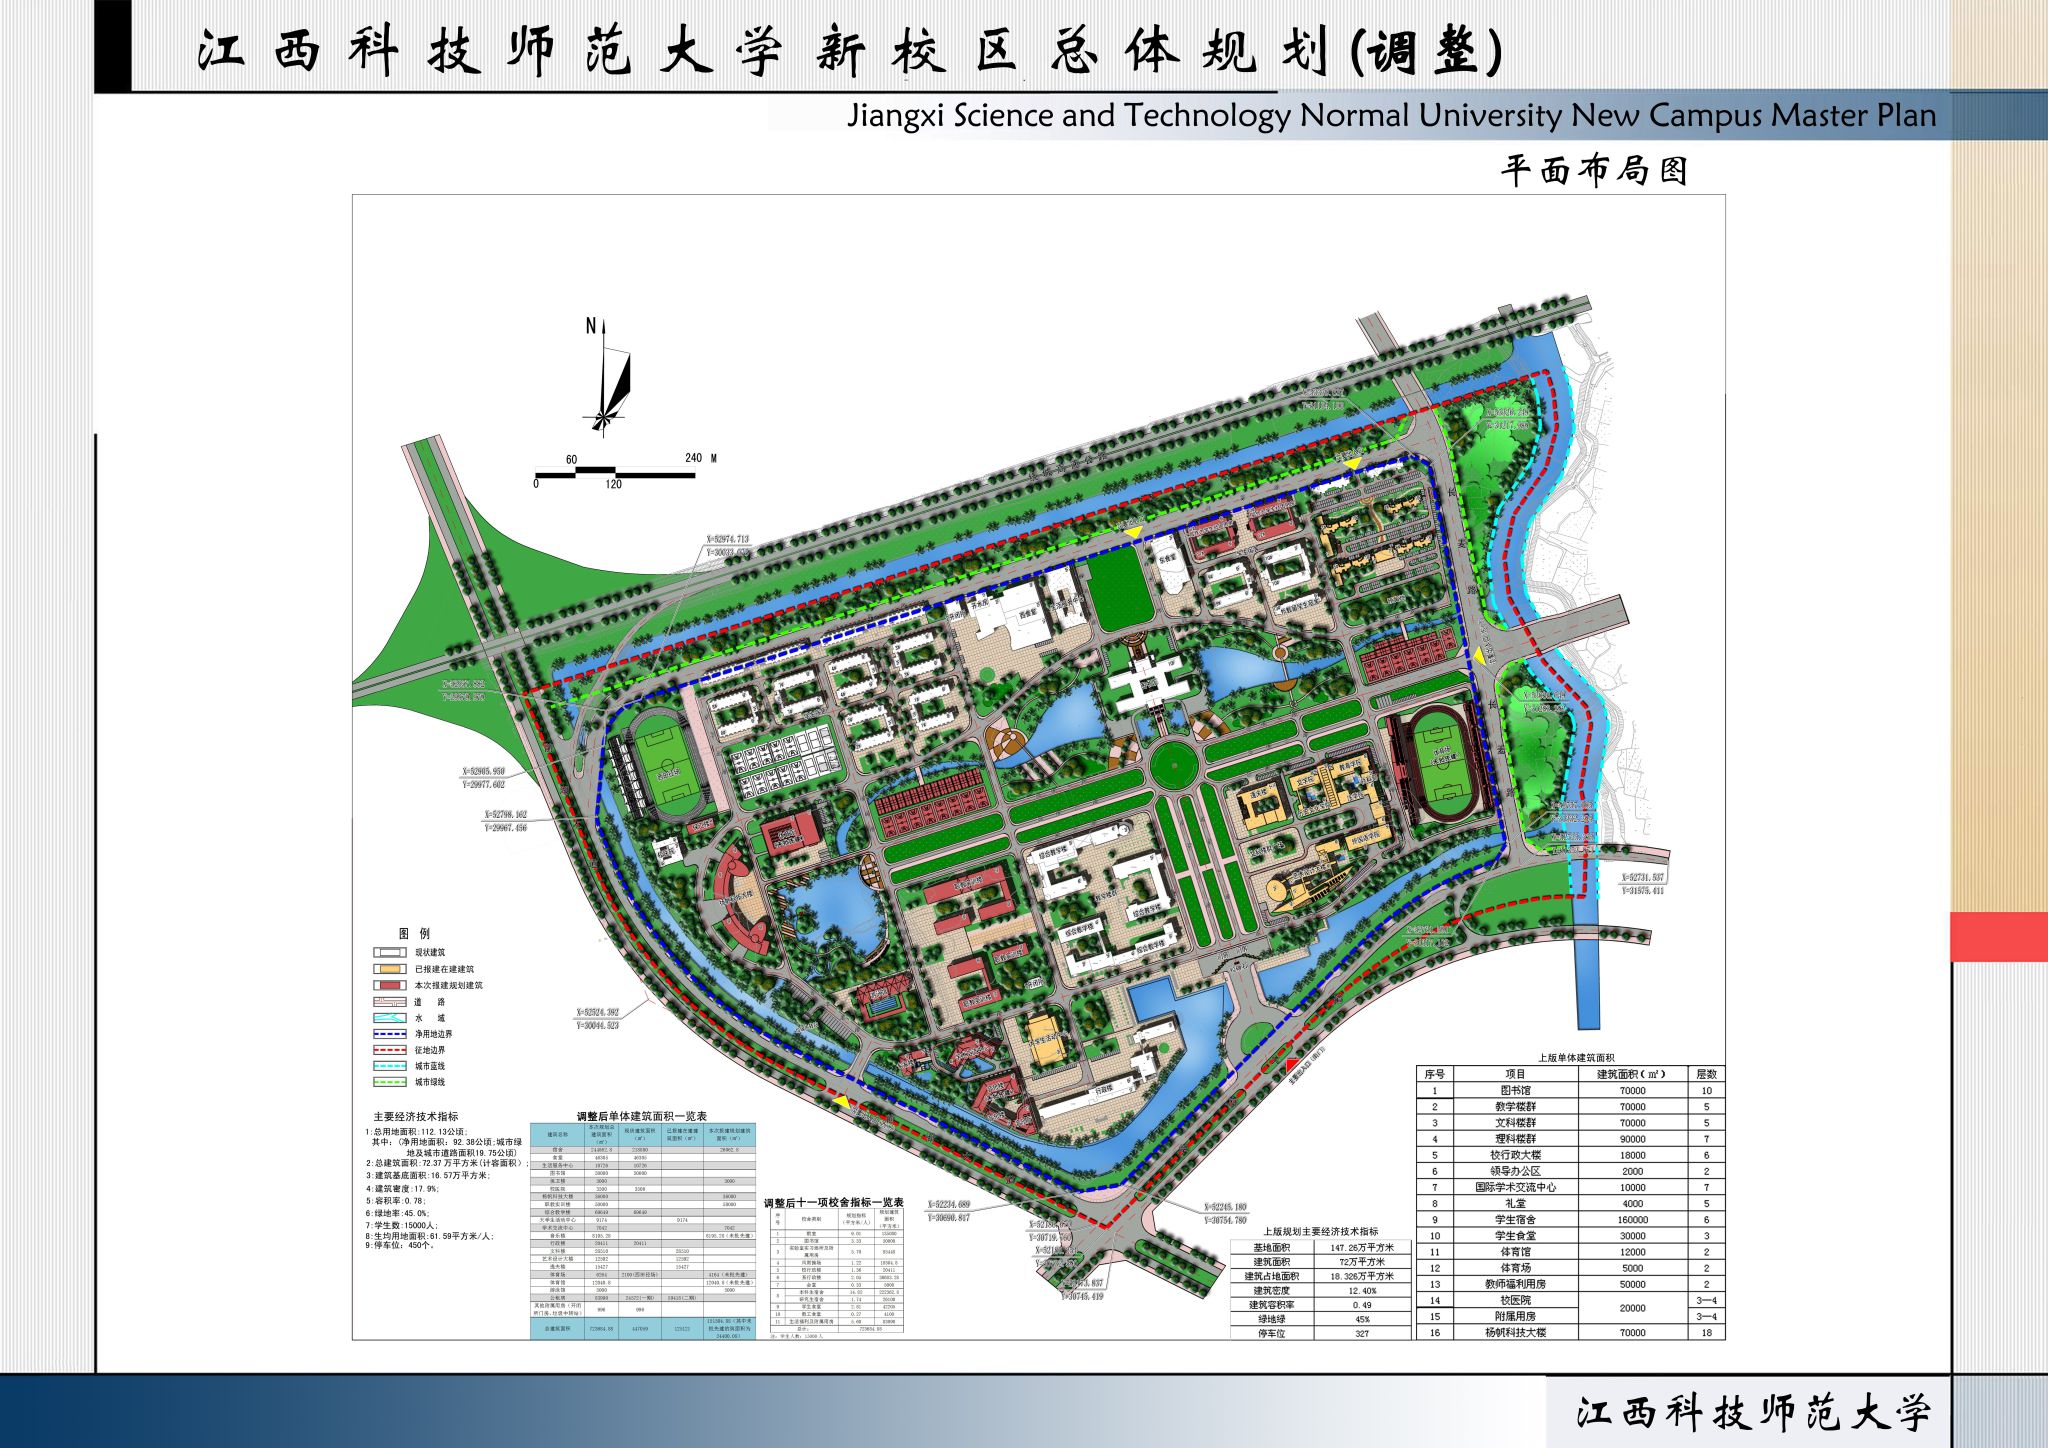Click the water area legend symbol

389,1018
